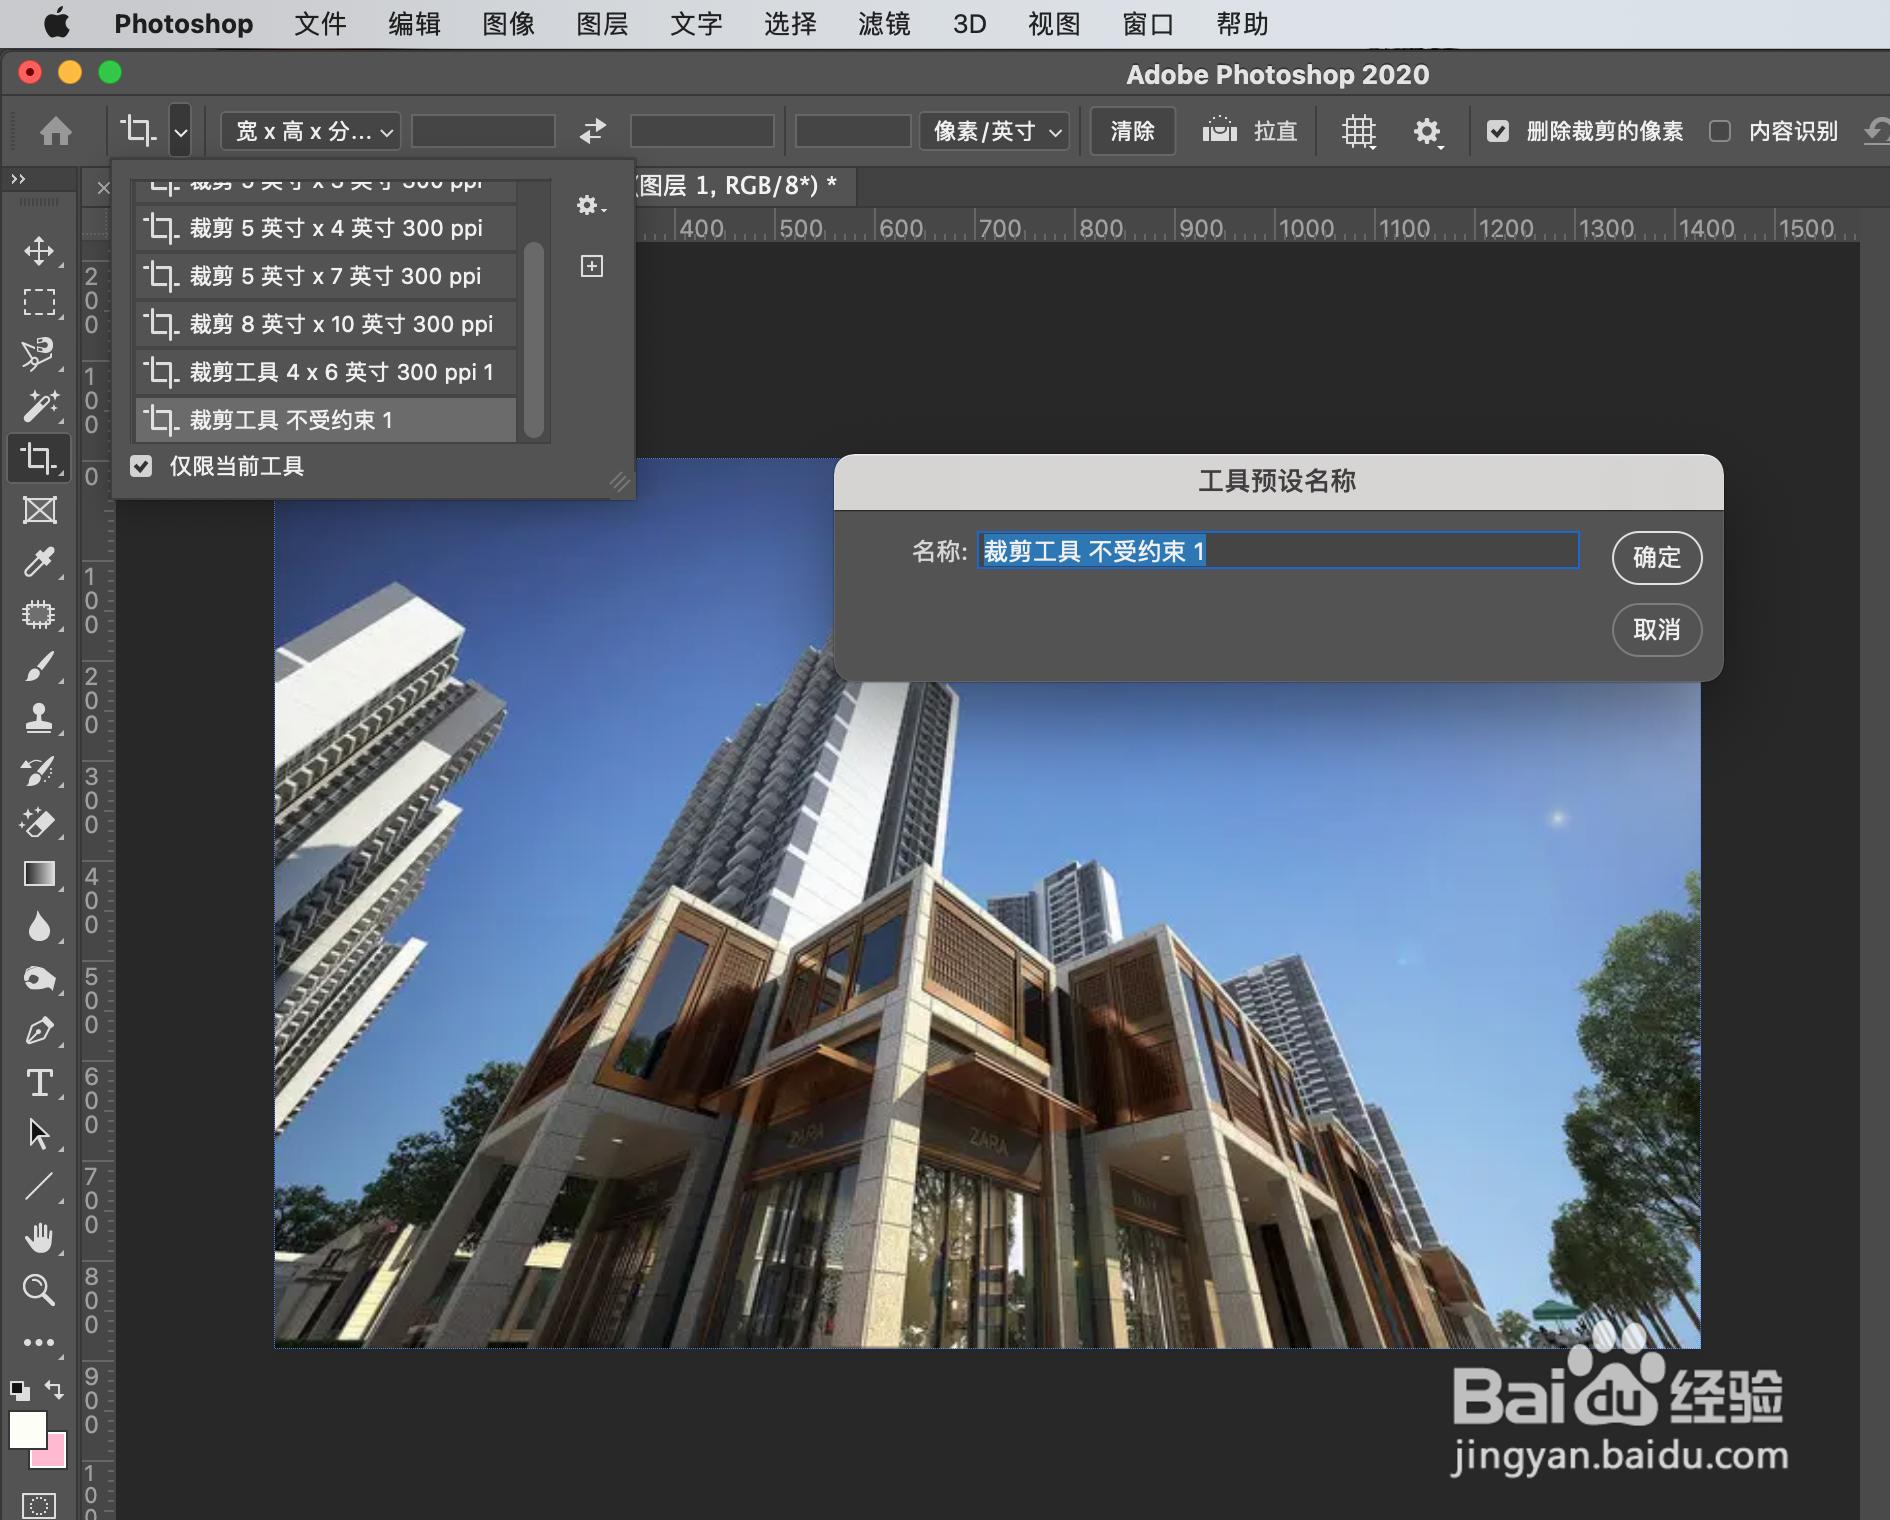The height and width of the screenshot is (1520, 1890).
Task: Open the 编辑 menu
Action: pos(414,24)
